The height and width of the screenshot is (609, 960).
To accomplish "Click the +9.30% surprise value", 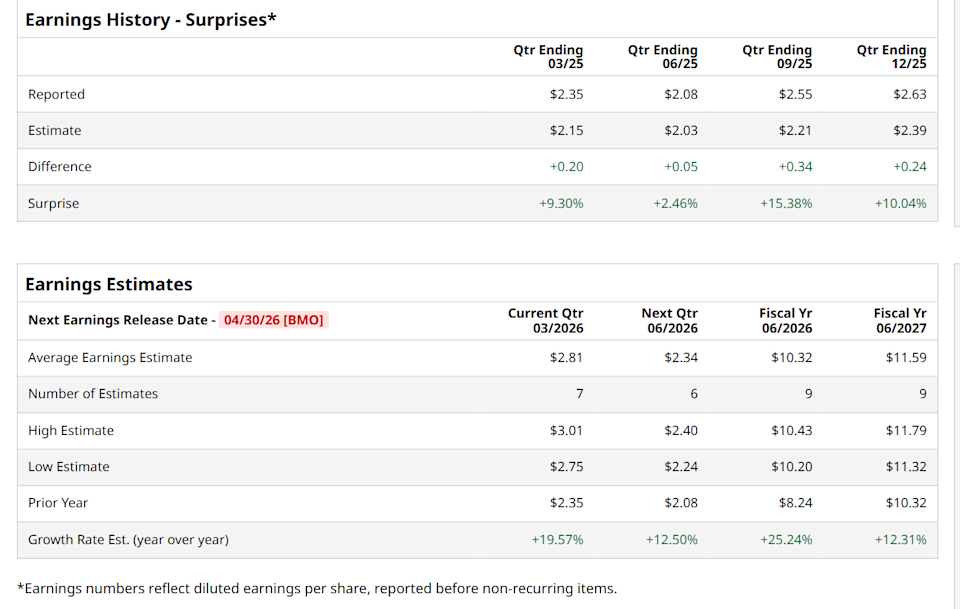I will pos(561,204).
